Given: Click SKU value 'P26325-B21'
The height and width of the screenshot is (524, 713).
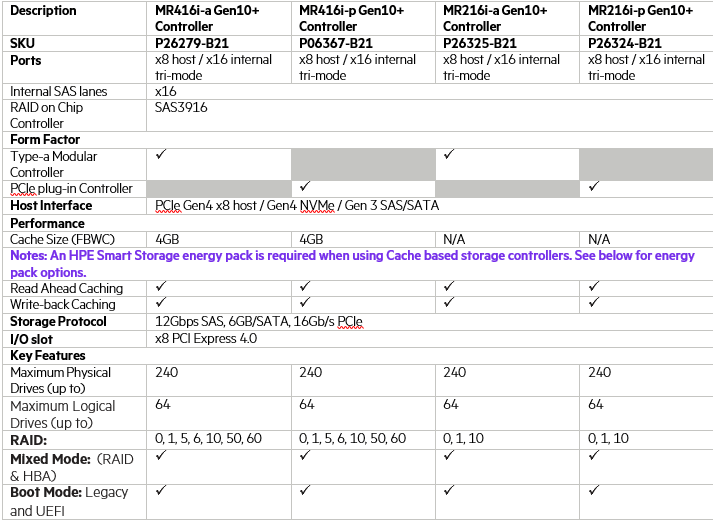Looking at the screenshot, I should point(480,43).
